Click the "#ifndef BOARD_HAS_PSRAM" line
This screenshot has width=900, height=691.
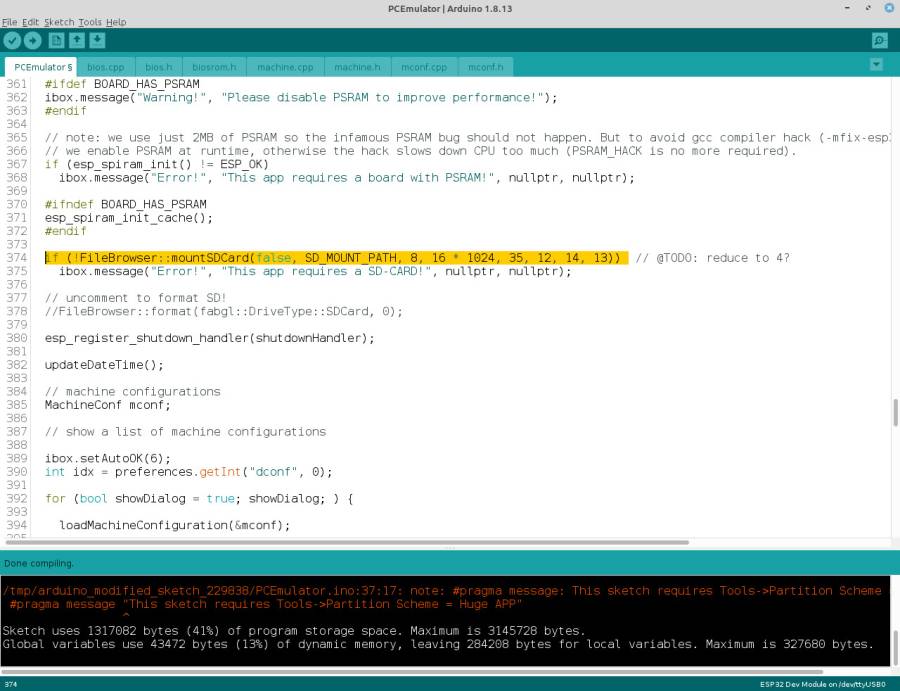[x=126, y=204]
